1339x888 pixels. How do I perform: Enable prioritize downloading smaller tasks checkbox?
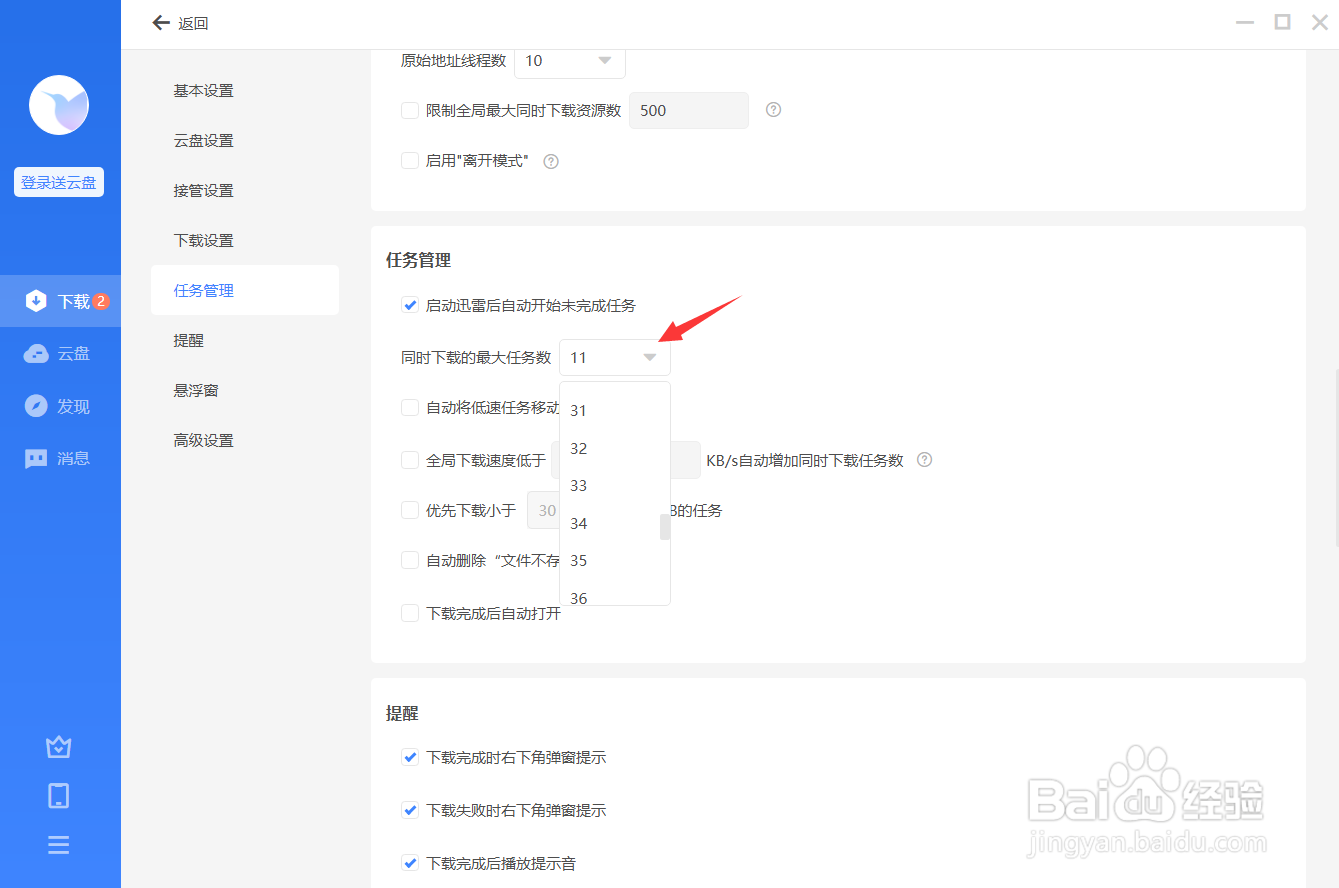pyautogui.click(x=410, y=510)
